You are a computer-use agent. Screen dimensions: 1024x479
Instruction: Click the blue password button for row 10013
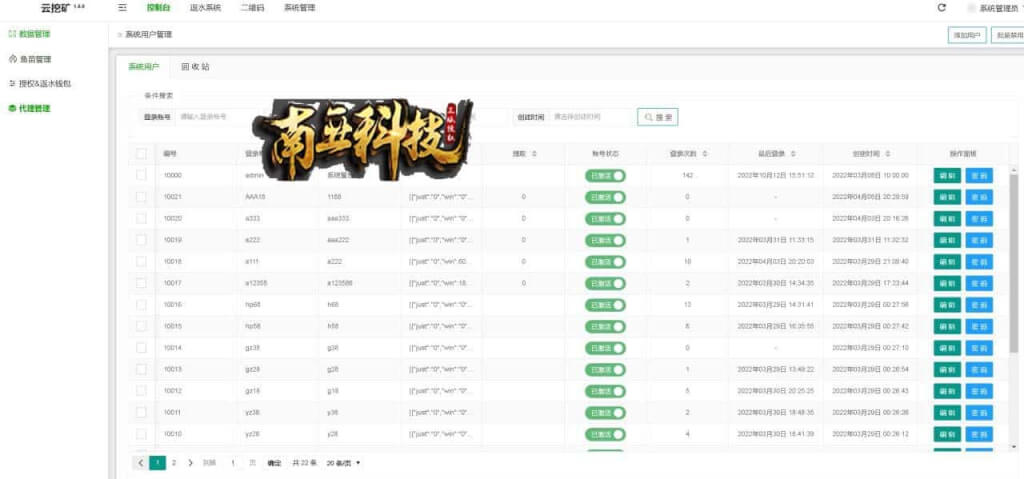(979, 369)
